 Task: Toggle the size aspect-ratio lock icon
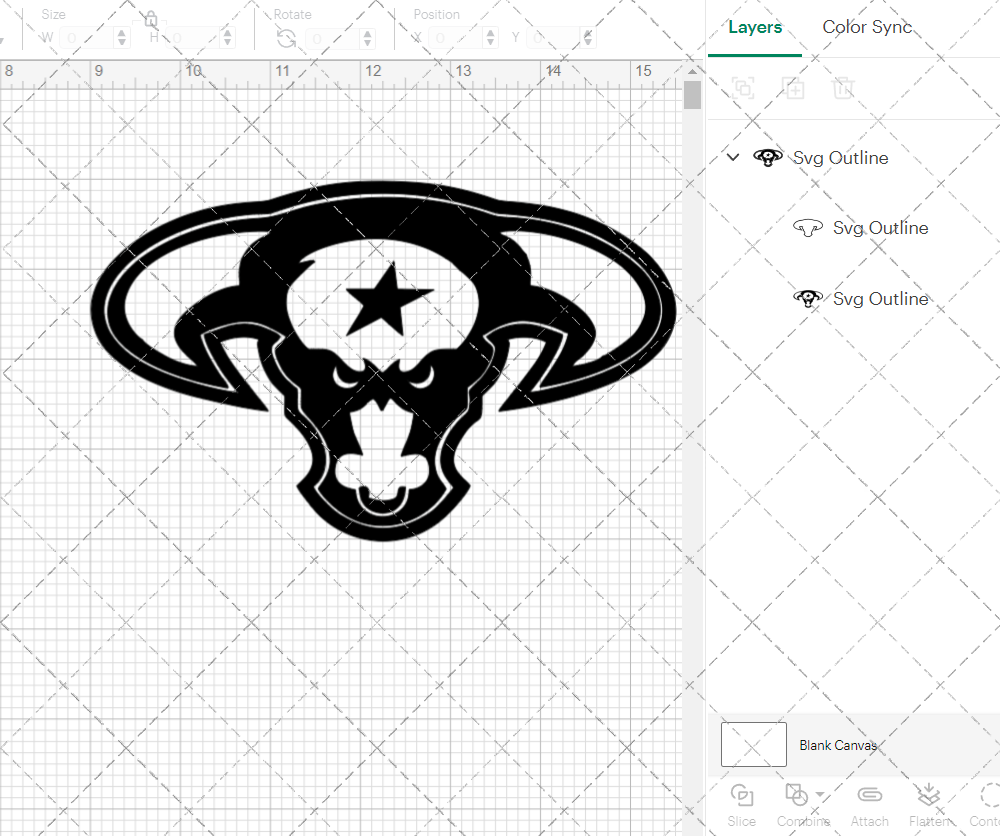point(151,19)
